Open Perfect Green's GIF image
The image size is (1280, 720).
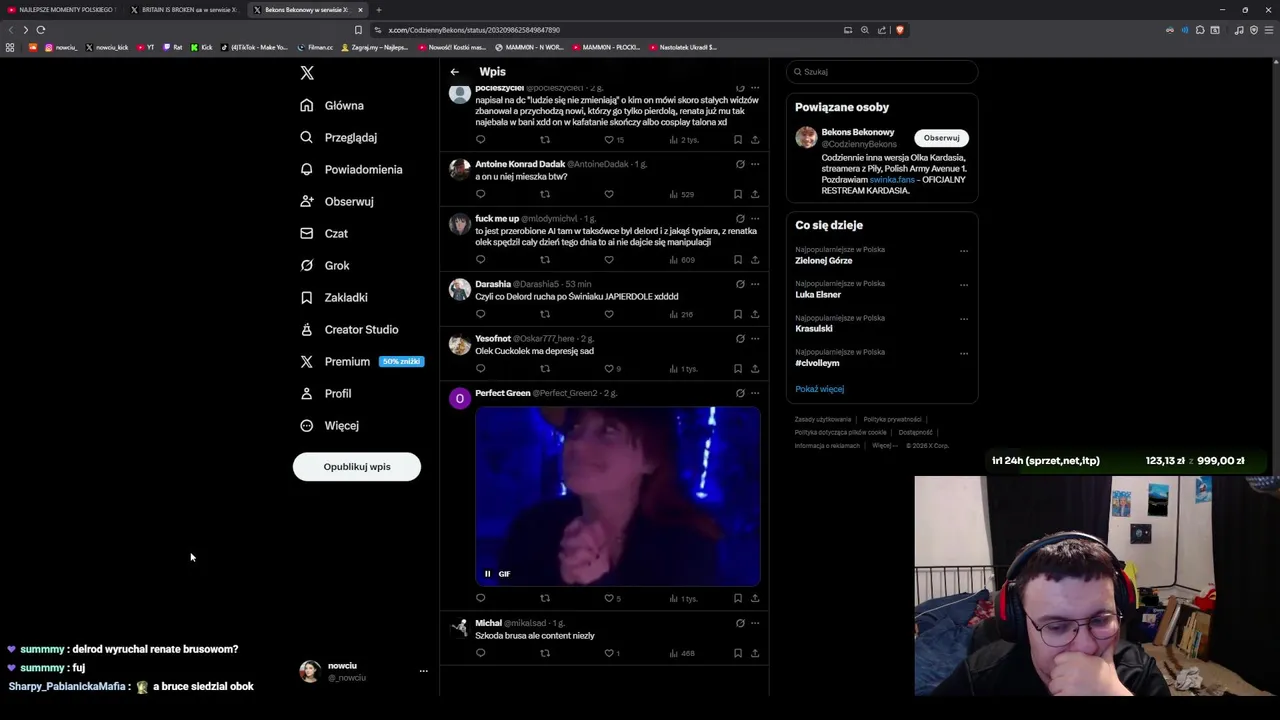tap(618, 495)
